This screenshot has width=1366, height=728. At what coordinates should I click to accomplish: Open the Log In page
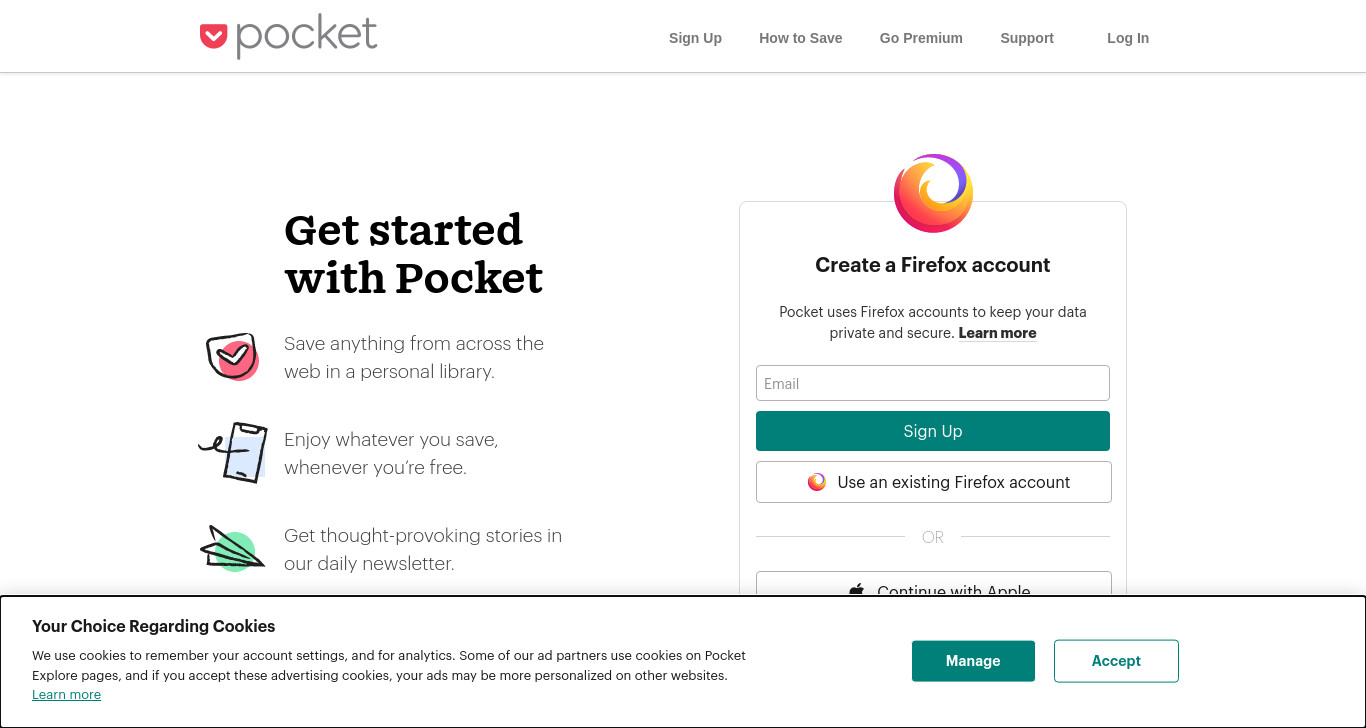(x=1128, y=38)
